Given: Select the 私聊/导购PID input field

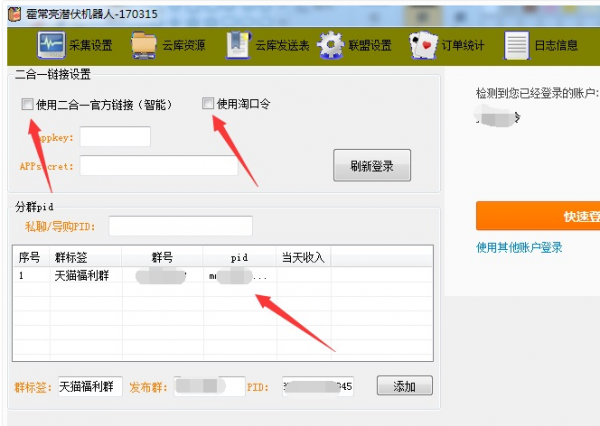Looking at the screenshot, I should click(180, 226).
